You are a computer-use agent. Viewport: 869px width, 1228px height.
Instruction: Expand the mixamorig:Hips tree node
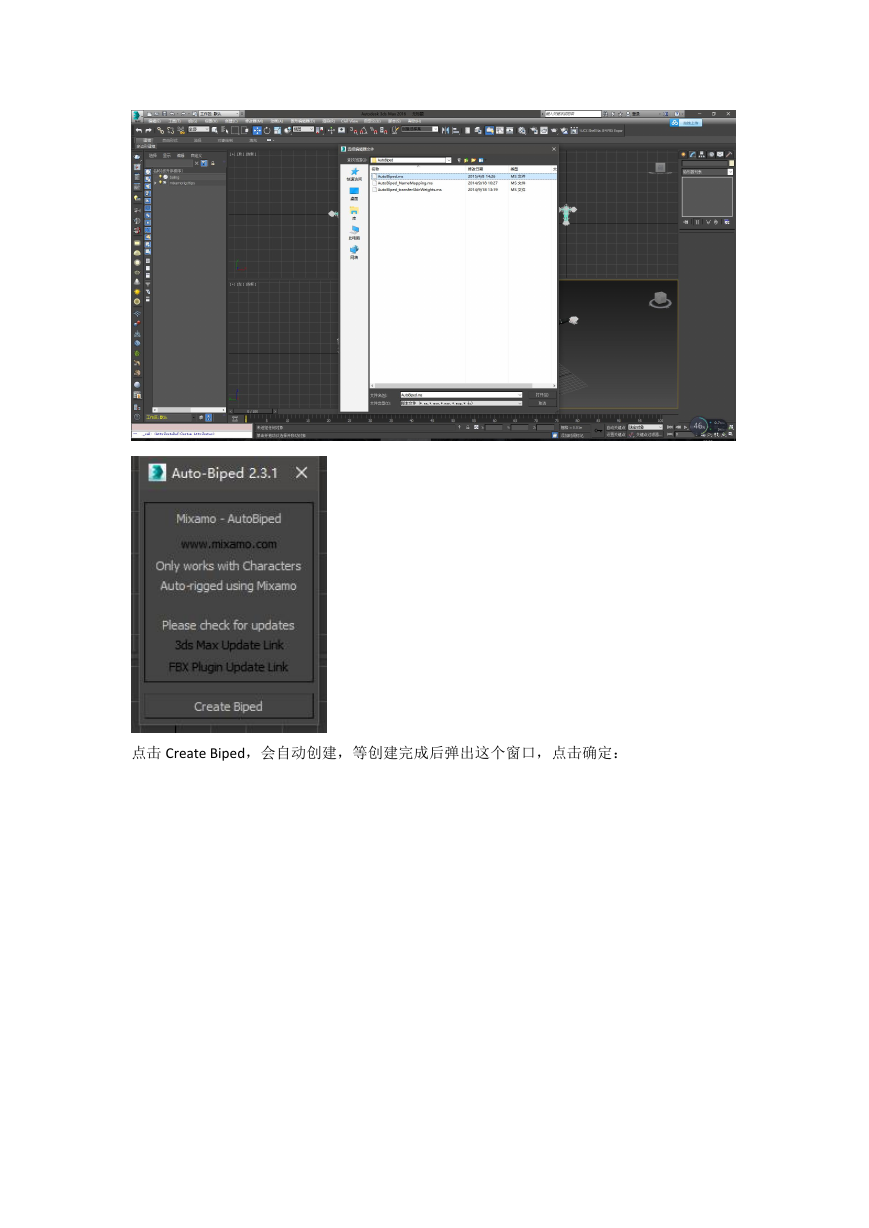[x=155, y=183]
